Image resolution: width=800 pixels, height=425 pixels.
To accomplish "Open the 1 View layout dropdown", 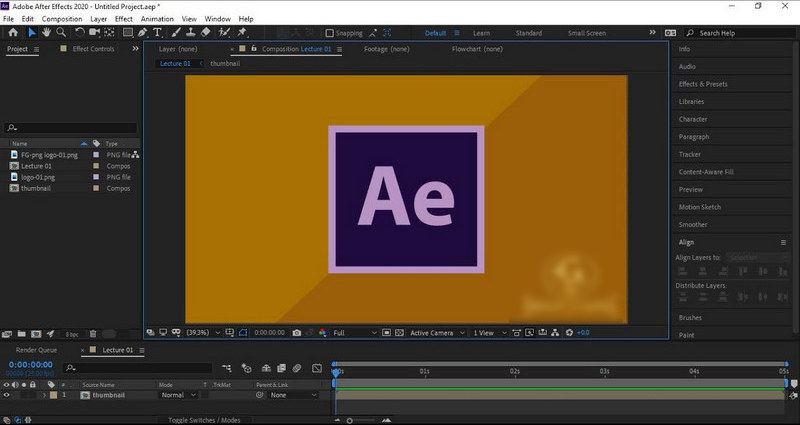I will [489, 333].
